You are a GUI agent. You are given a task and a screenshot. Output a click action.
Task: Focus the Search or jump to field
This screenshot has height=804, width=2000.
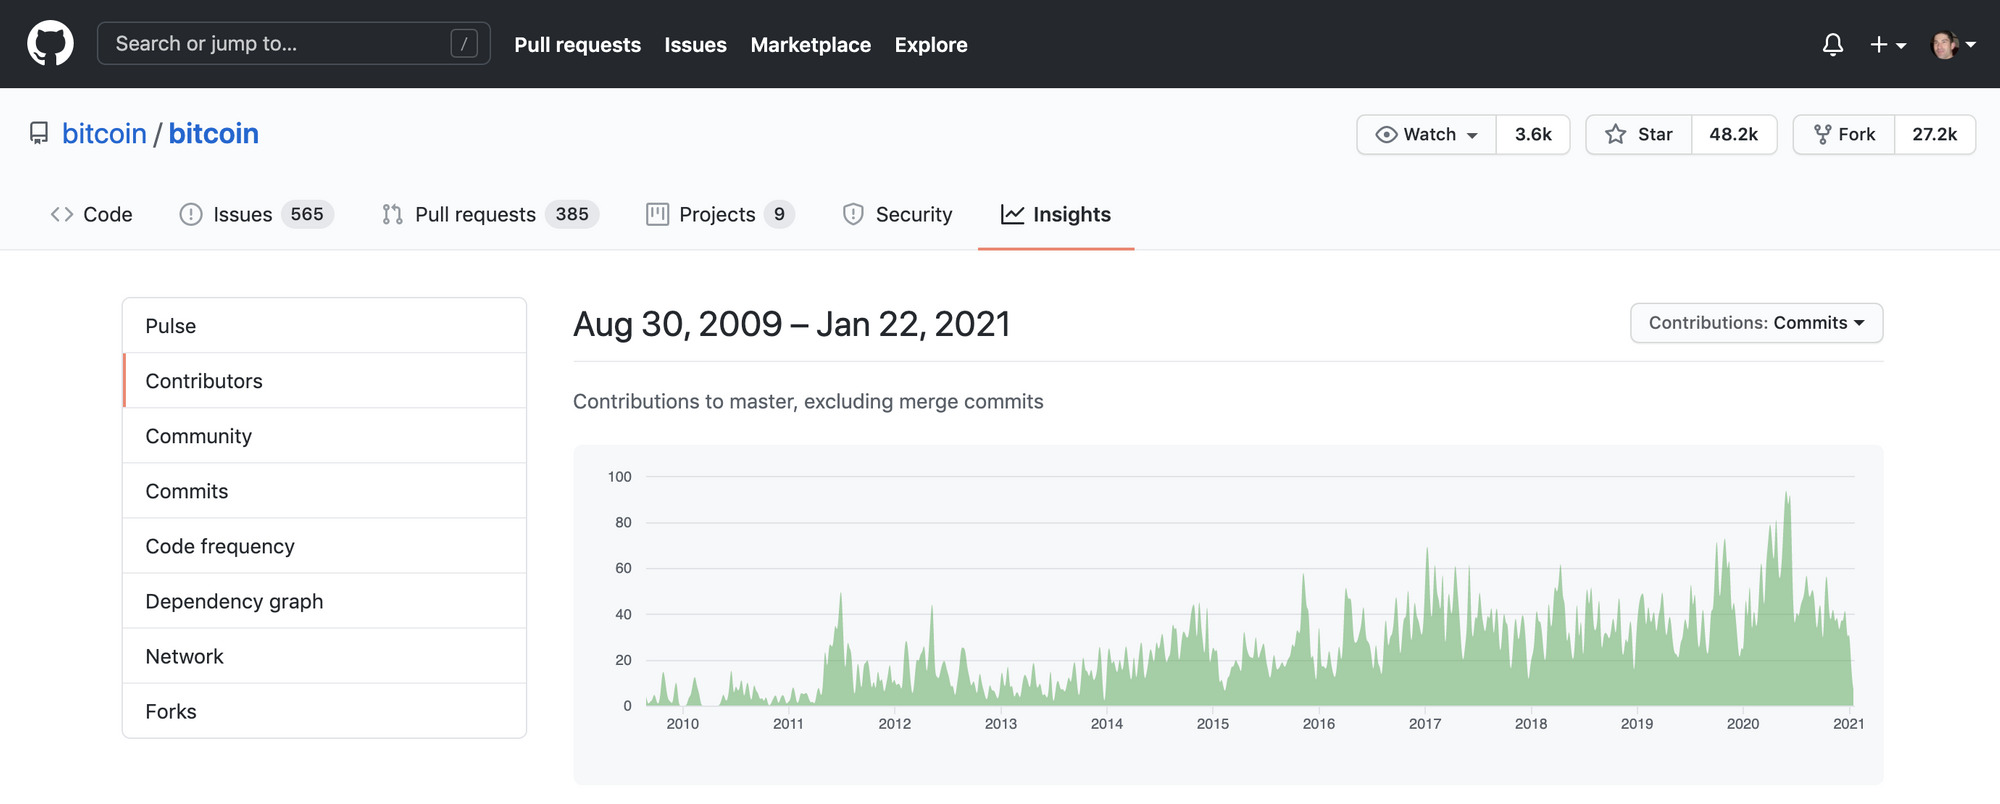[293, 43]
